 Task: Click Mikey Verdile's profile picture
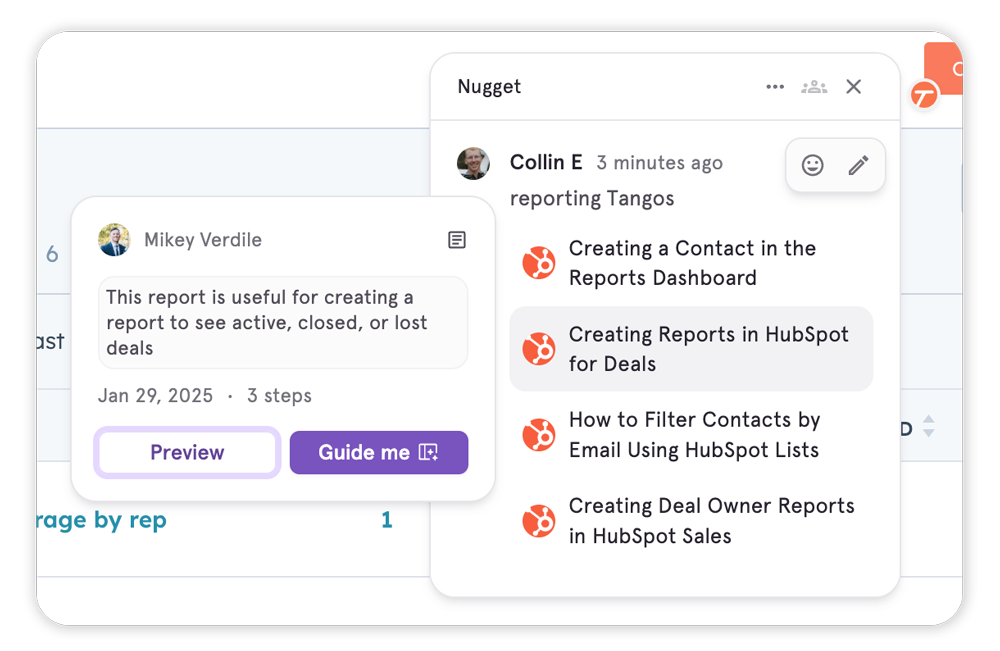(114, 240)
